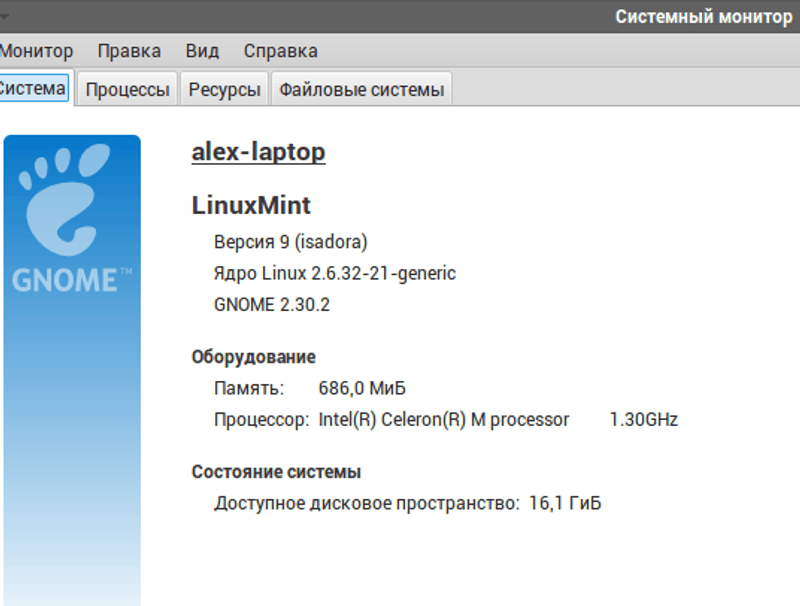Open the Справка menu
This screenshot has width=800, height=606.
pos(281,51)
